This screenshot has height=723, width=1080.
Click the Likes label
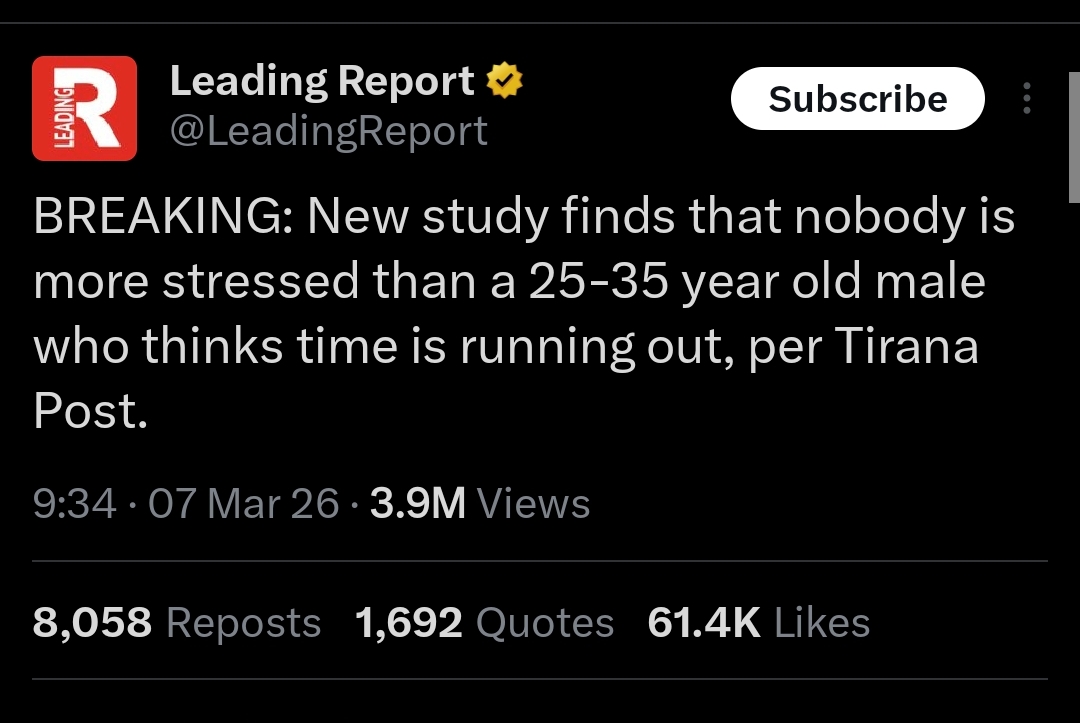click(822, 623)
